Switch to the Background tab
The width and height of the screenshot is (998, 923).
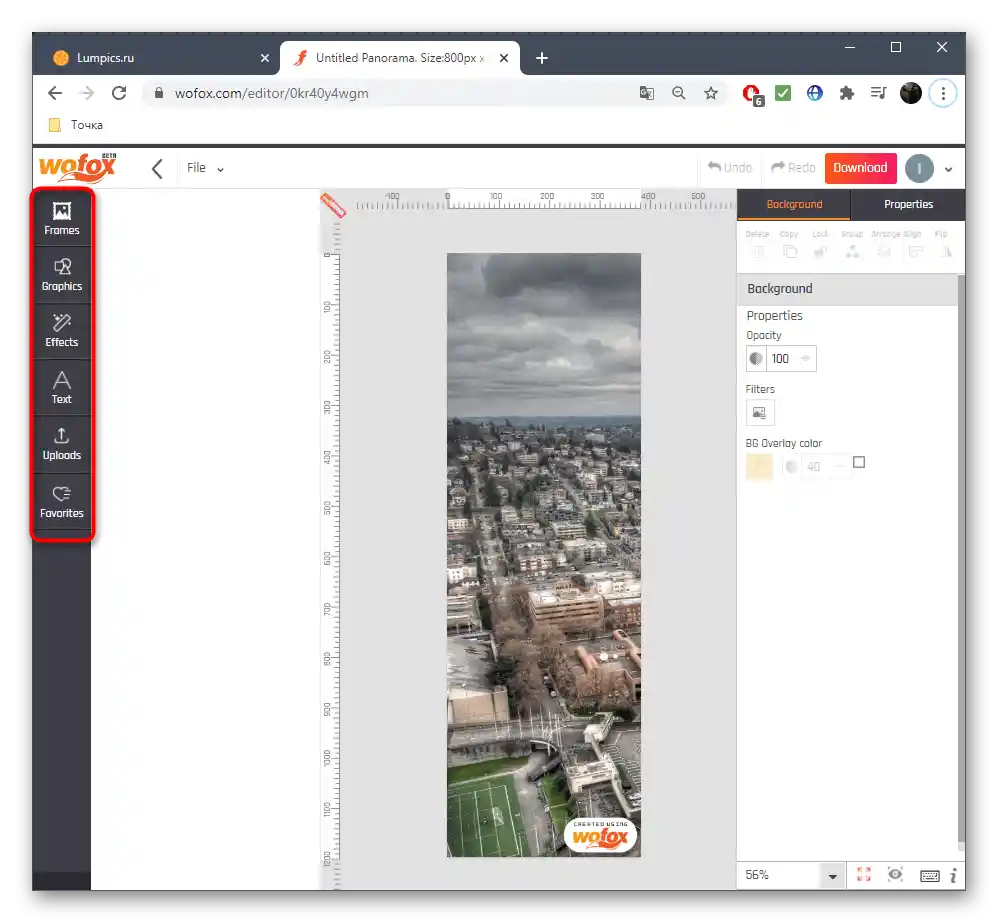coord(794,204)
